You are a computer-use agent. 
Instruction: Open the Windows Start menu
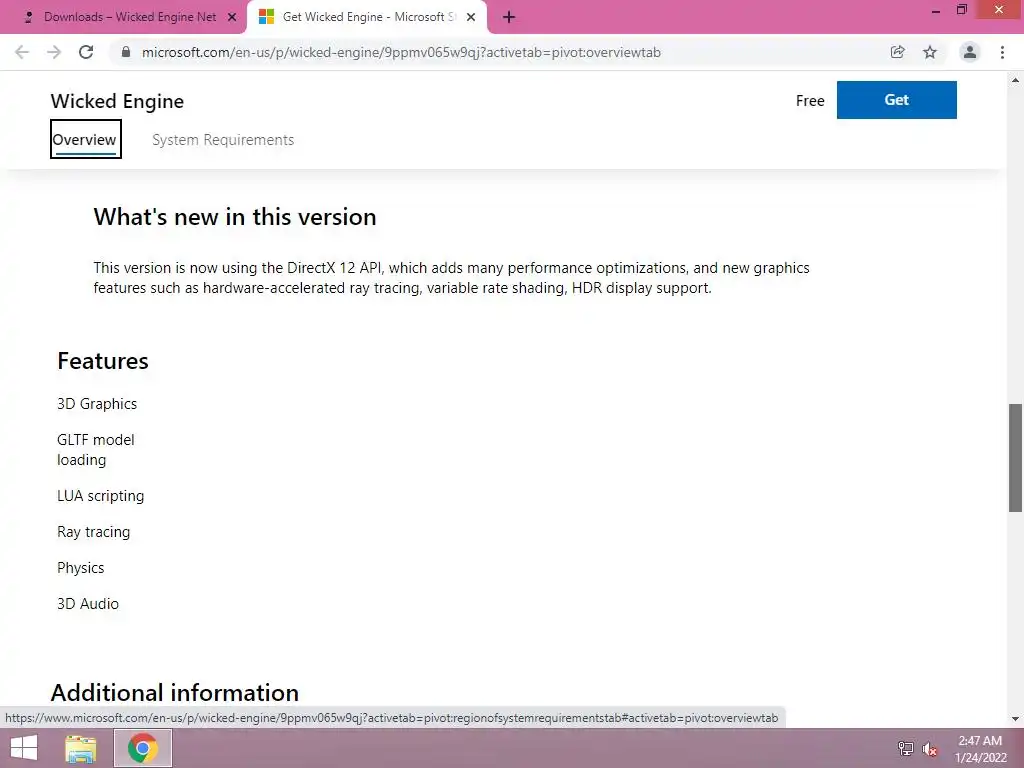(x=24, y=748)
